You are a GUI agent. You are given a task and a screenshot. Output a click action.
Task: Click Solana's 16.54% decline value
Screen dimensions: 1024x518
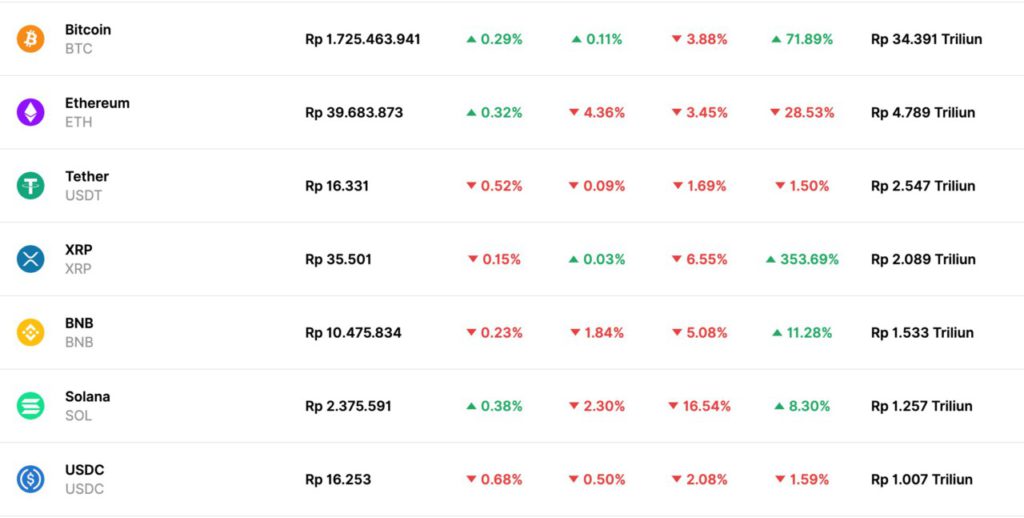[x=705, y=407]
